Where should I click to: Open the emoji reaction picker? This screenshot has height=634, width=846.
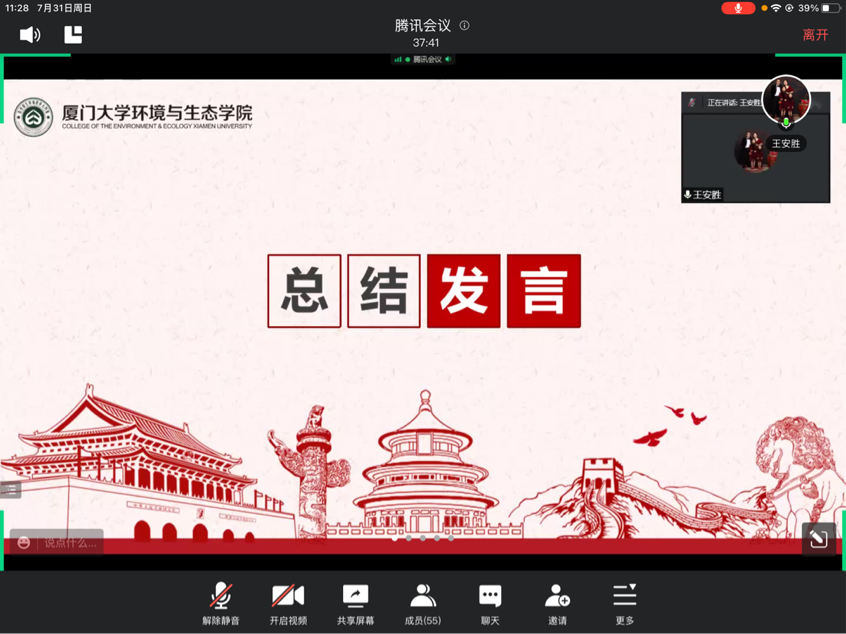[24, 543]
